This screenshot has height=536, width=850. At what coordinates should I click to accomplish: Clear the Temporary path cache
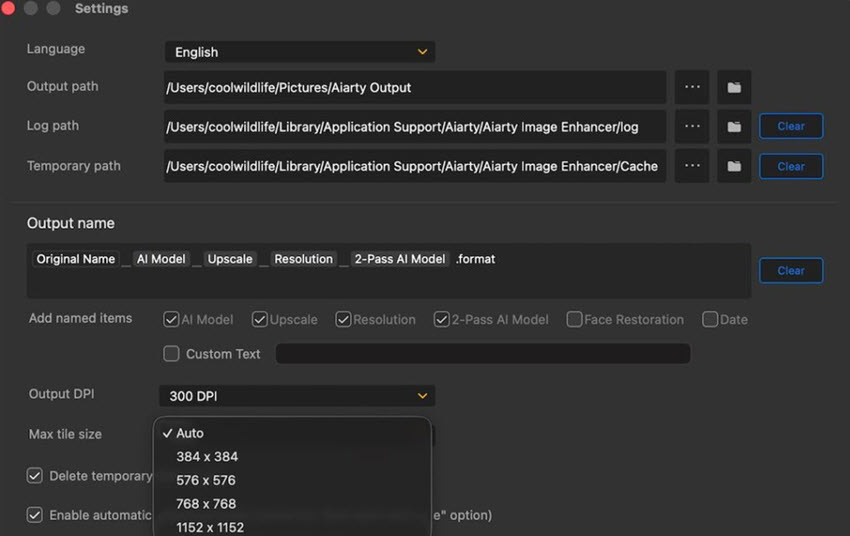[791, 166]
